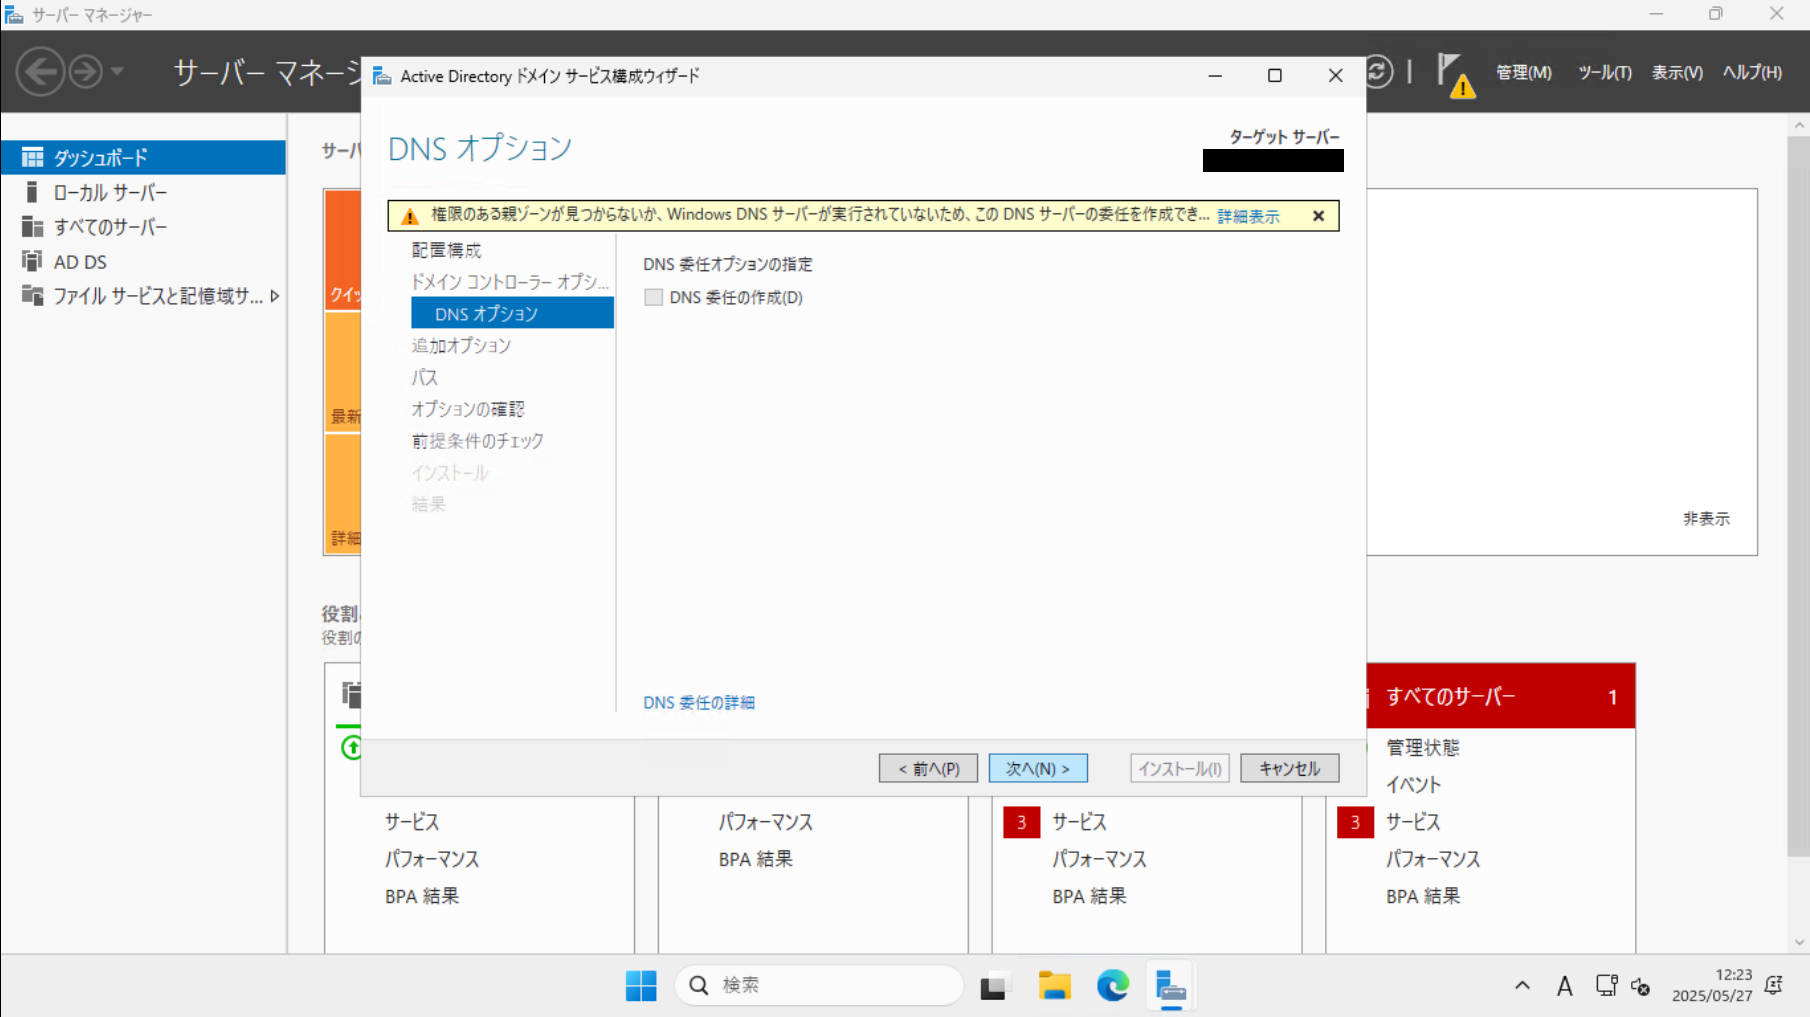This screenshot has width=1810, height=1017.
Task: Click the scrollbar down arrow
Action: [x=1799, y=943]
